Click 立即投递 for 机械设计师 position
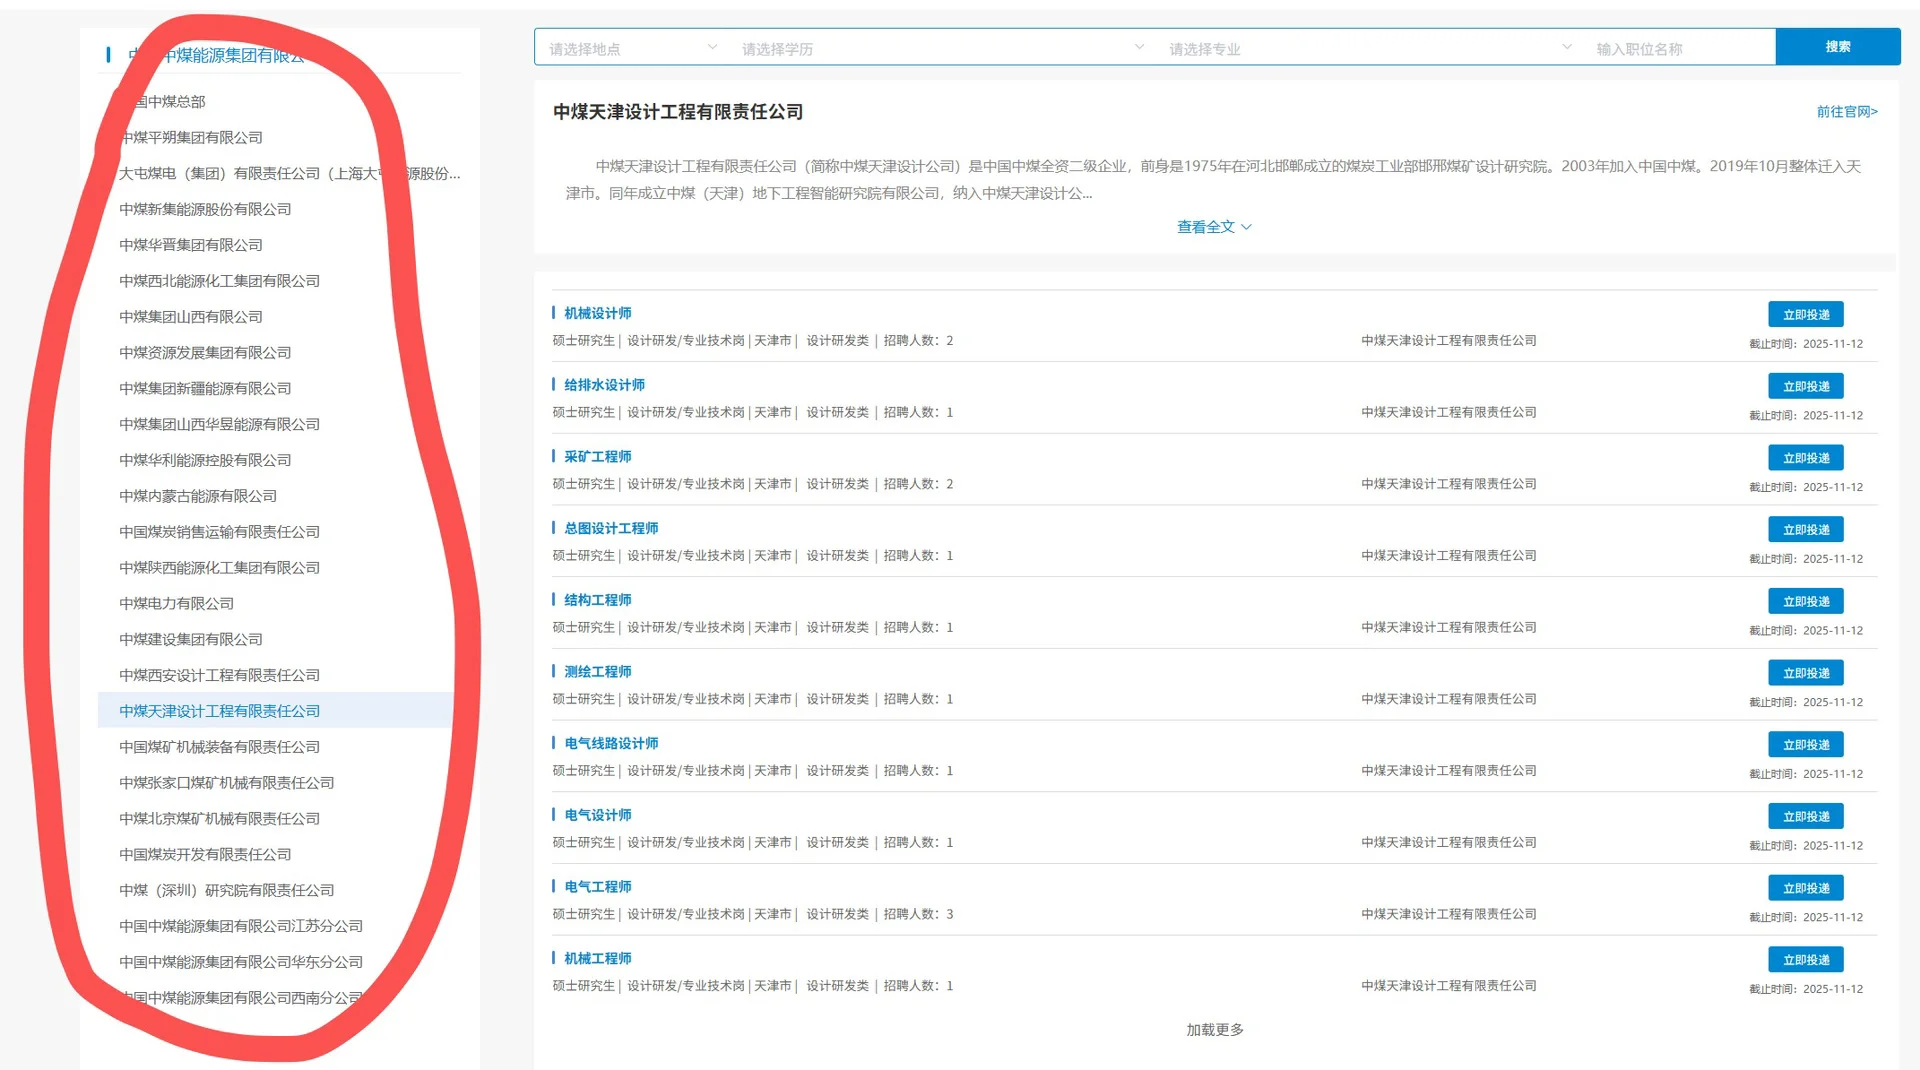The image size is (1920, 1070). tap(1805, 313)
